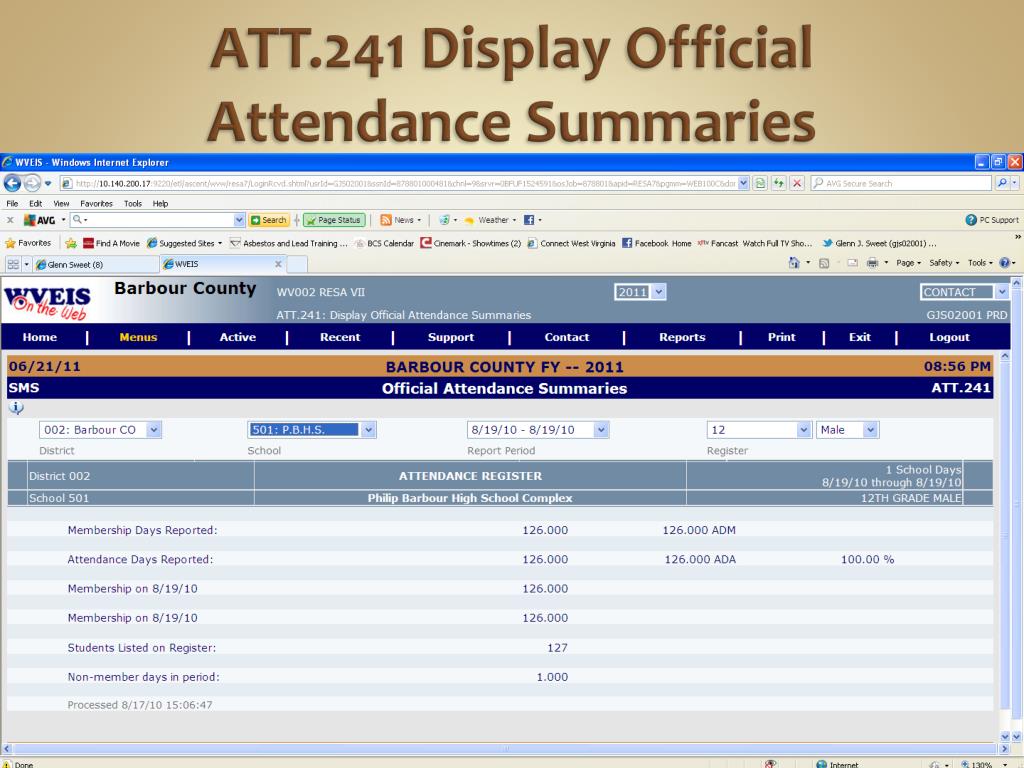Click the News RSS feed icon
Viewport: 1024px width, 768px height.
(386, 220)
